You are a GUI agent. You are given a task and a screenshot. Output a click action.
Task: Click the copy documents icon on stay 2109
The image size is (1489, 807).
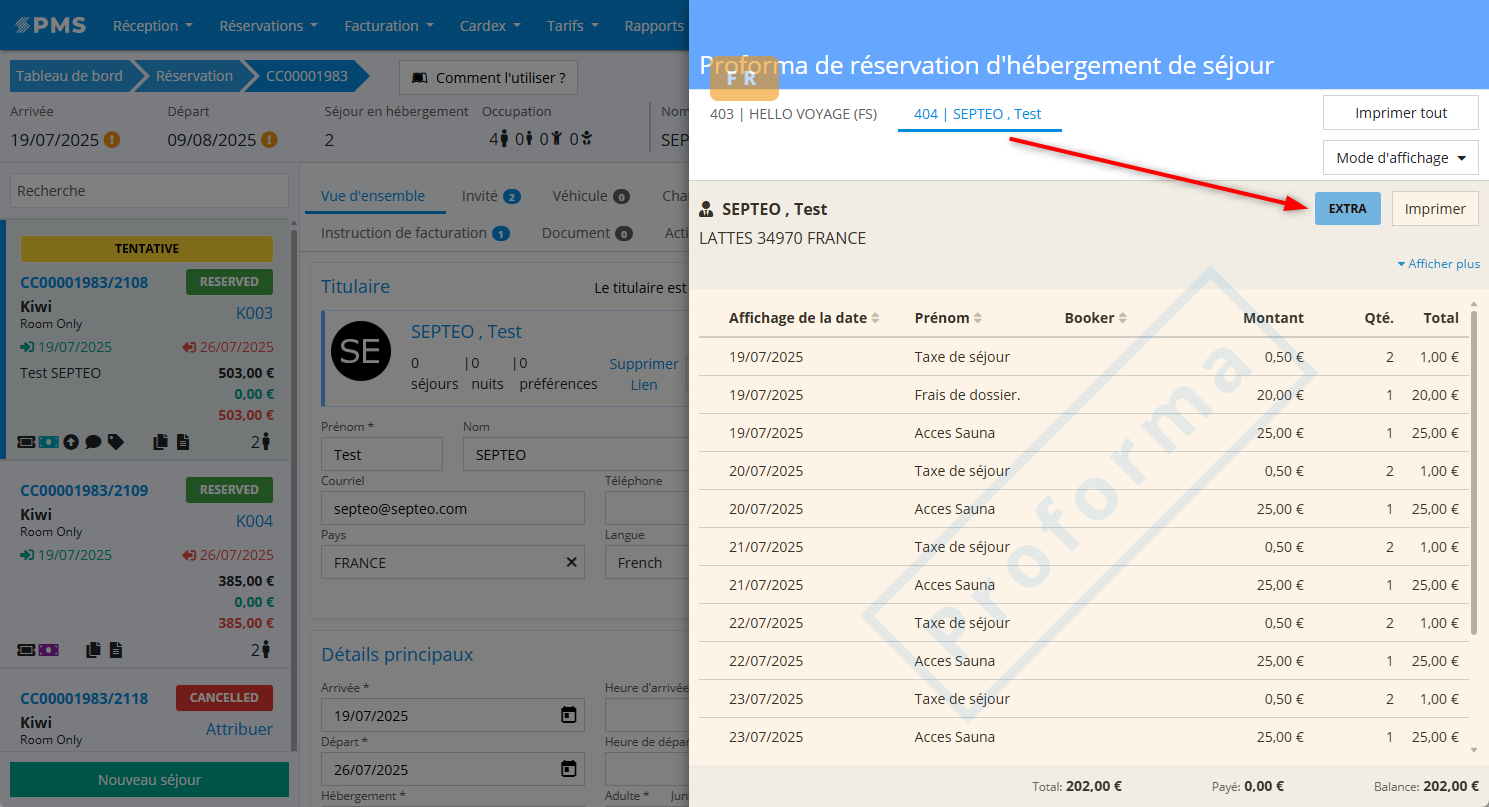(93, 650)
